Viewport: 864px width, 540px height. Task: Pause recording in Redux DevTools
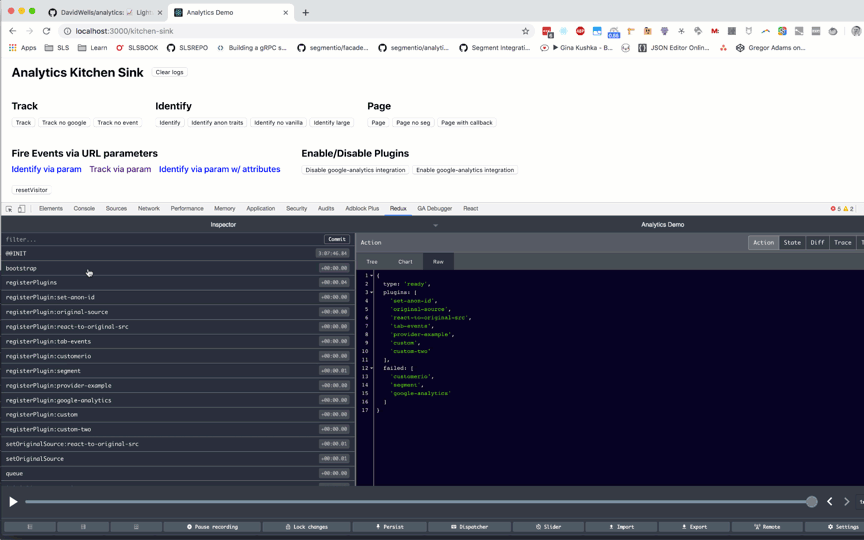[x=212, y=527]
